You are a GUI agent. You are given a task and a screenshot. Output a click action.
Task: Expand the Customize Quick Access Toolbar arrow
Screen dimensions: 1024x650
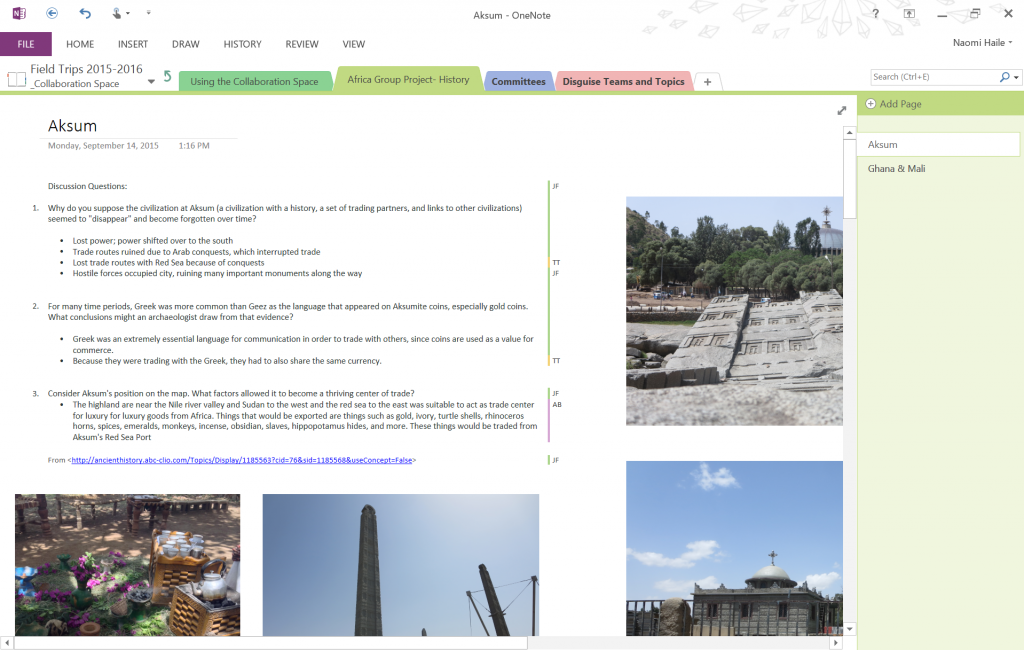[149, 14]
